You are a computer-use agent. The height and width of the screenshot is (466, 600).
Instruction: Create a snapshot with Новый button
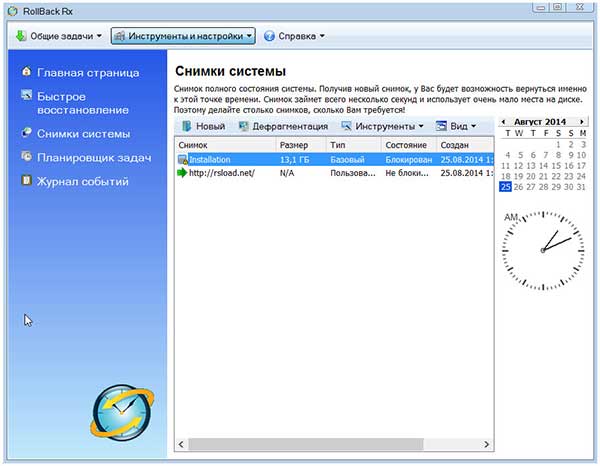point(203,126)
